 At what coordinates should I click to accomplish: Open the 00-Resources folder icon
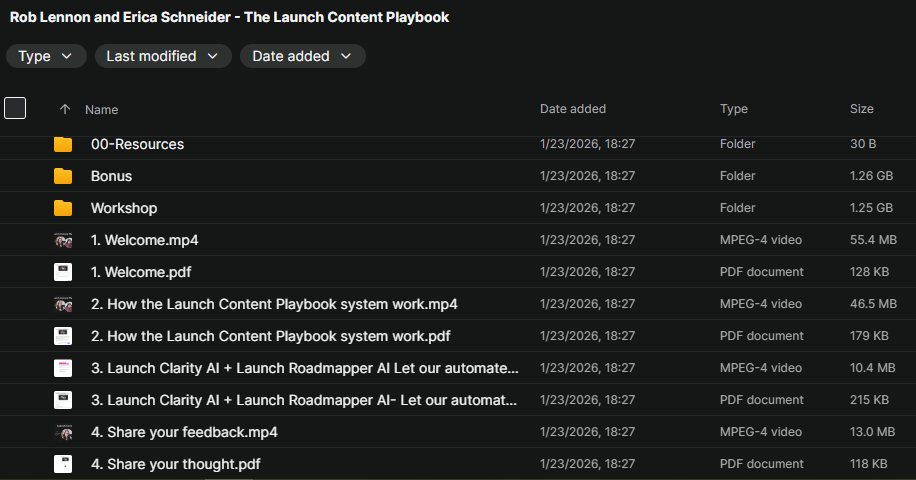(x=63, y=144)
